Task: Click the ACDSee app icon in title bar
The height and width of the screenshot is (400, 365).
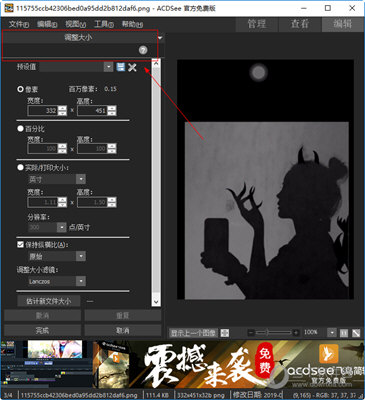Action: pyautogui.click(x=9, y=8)
